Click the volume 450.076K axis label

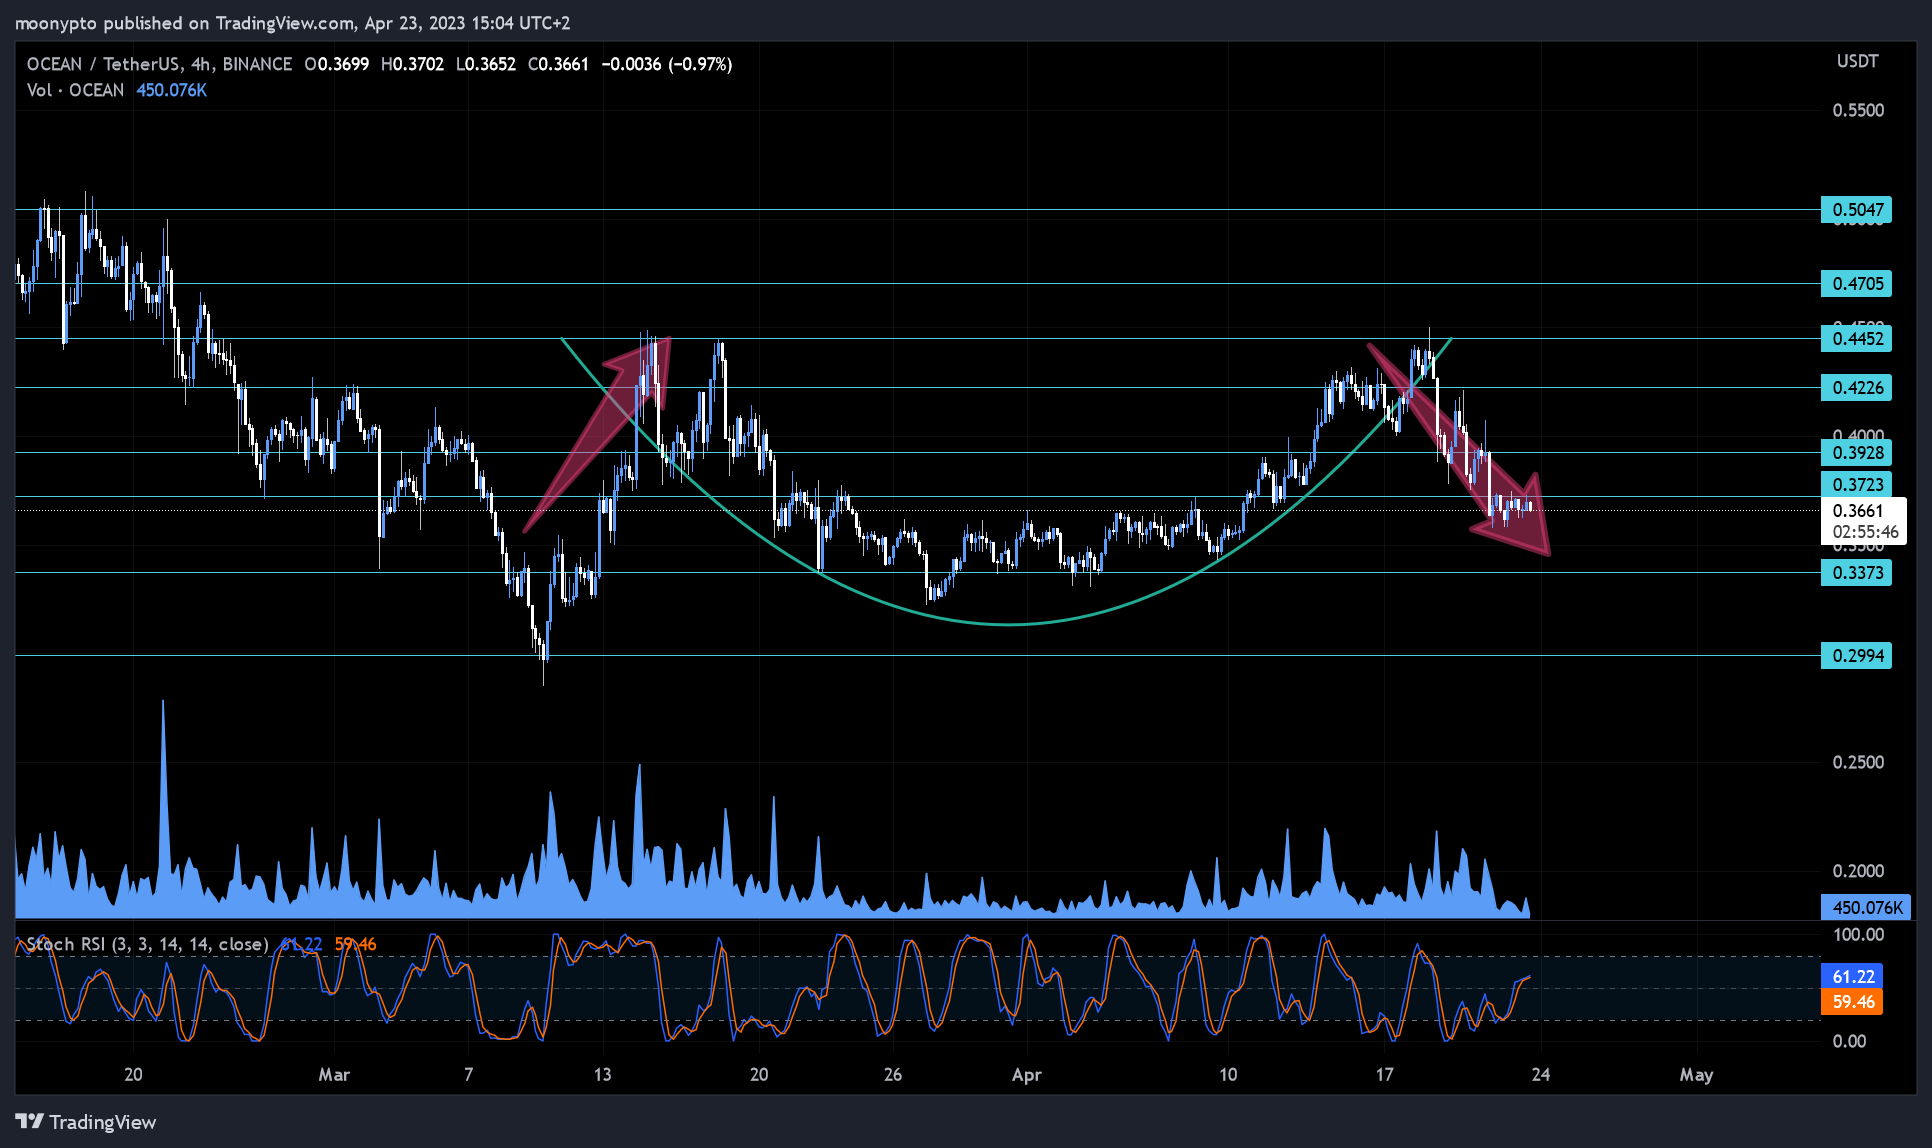[1866, 908]
